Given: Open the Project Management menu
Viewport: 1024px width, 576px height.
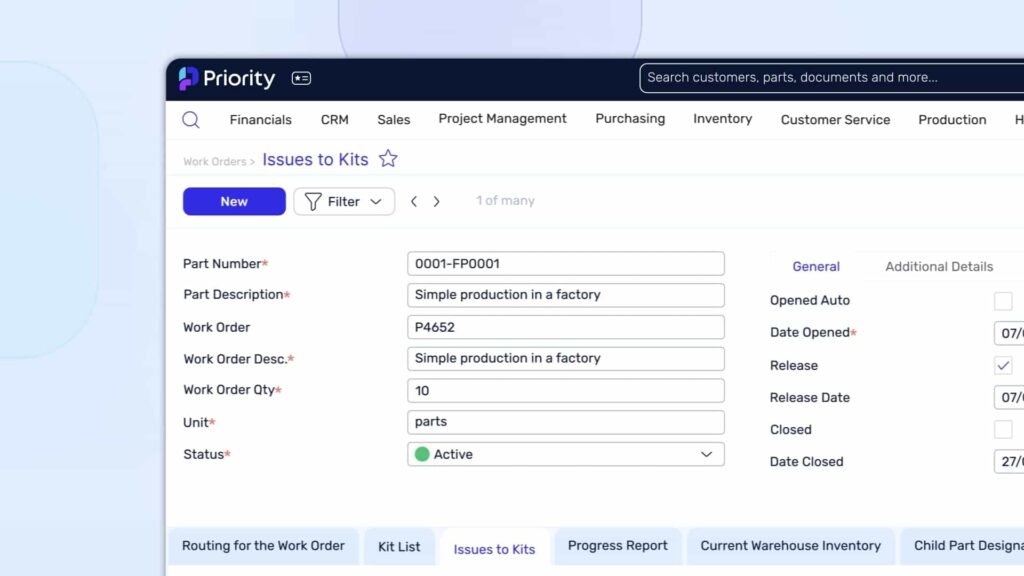Looking at the screenshot, I should click(x=502, y=119).
